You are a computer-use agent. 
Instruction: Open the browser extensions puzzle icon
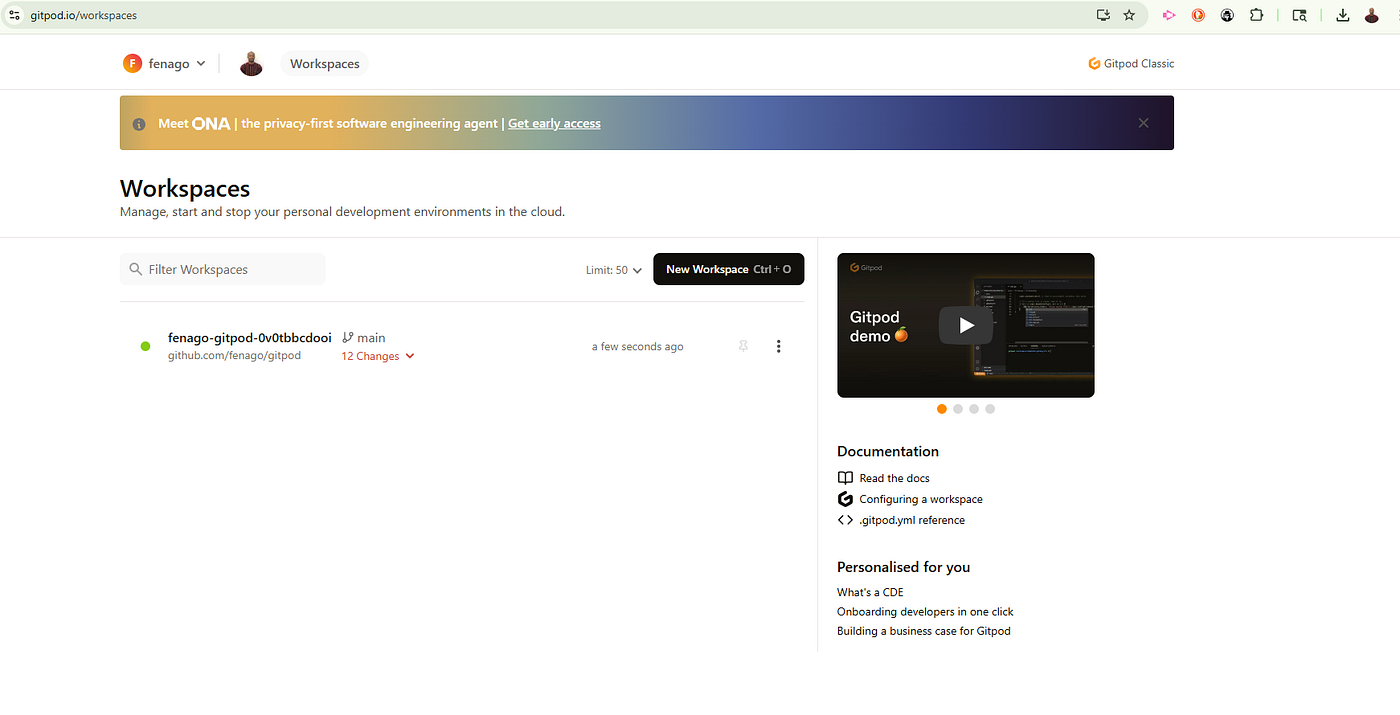coord(1257,15)
